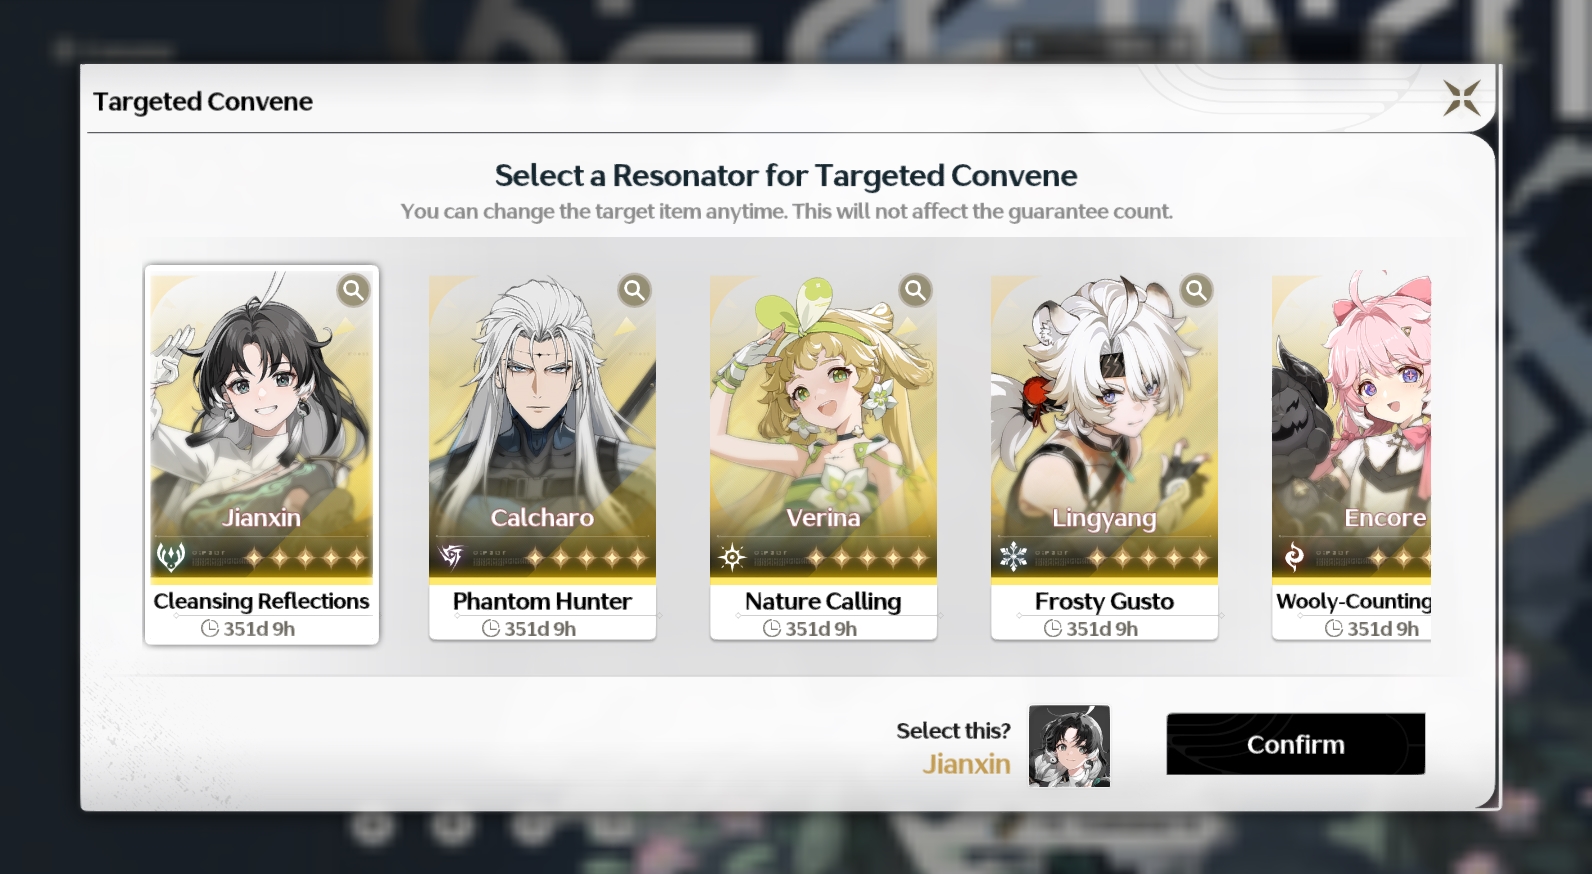Close the Targeted Convene dialog
This screenshot has height=874, width=1592.
1461,98
